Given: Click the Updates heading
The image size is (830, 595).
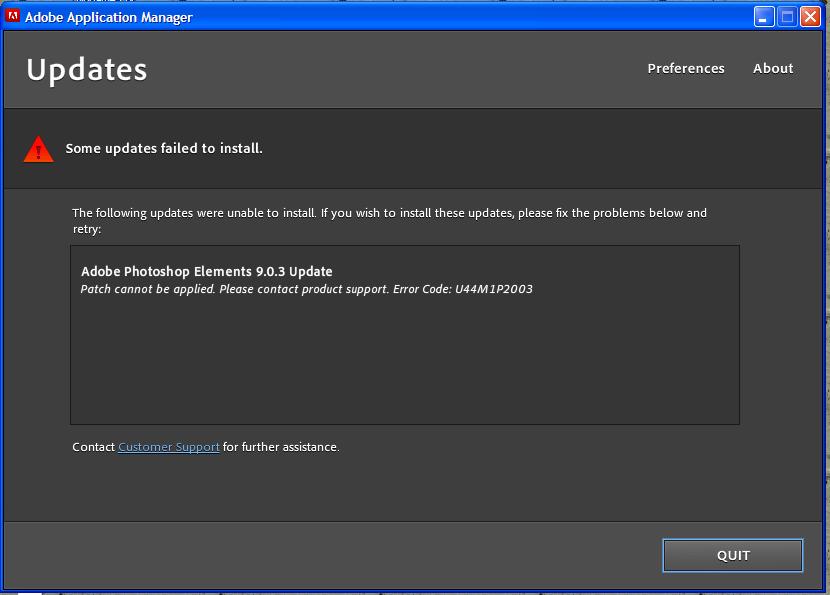Looking at the screenshot, I should click(87, 70).
